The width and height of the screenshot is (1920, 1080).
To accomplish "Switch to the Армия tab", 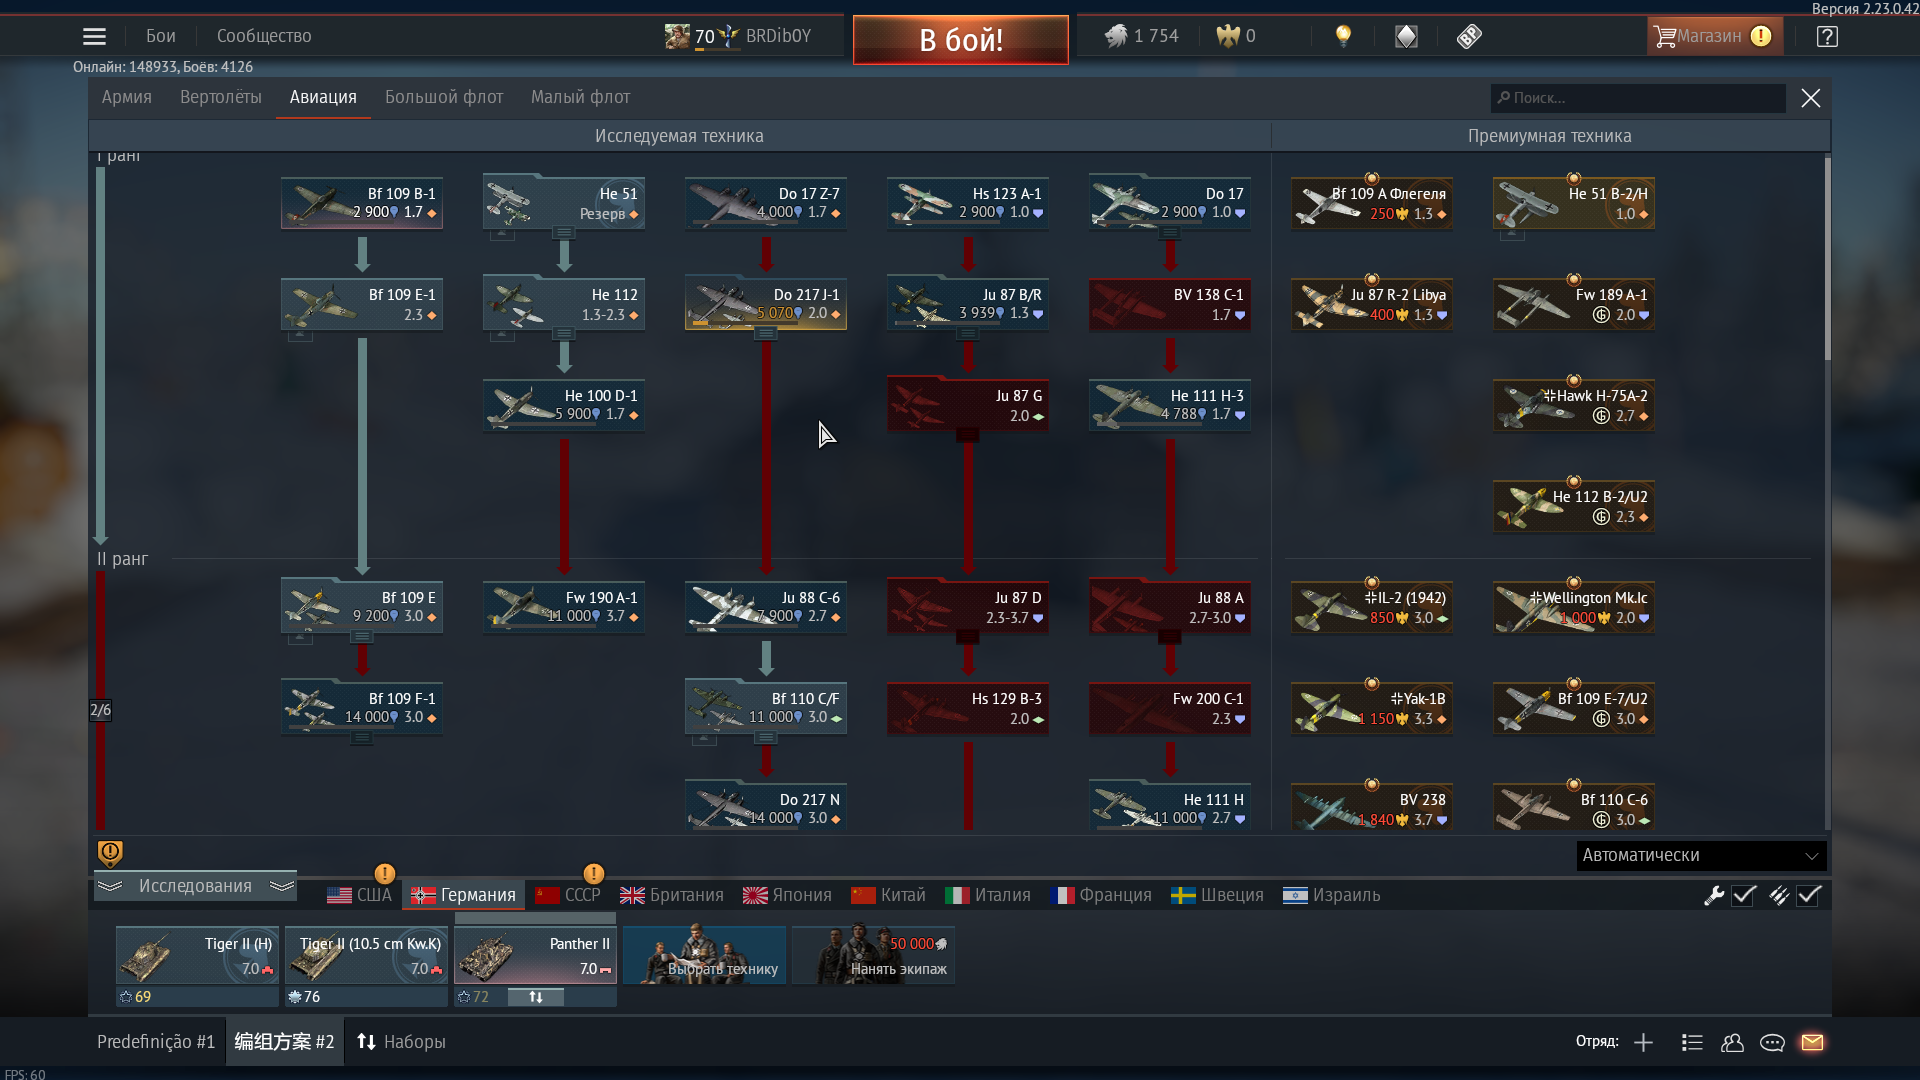I will 127,97.
